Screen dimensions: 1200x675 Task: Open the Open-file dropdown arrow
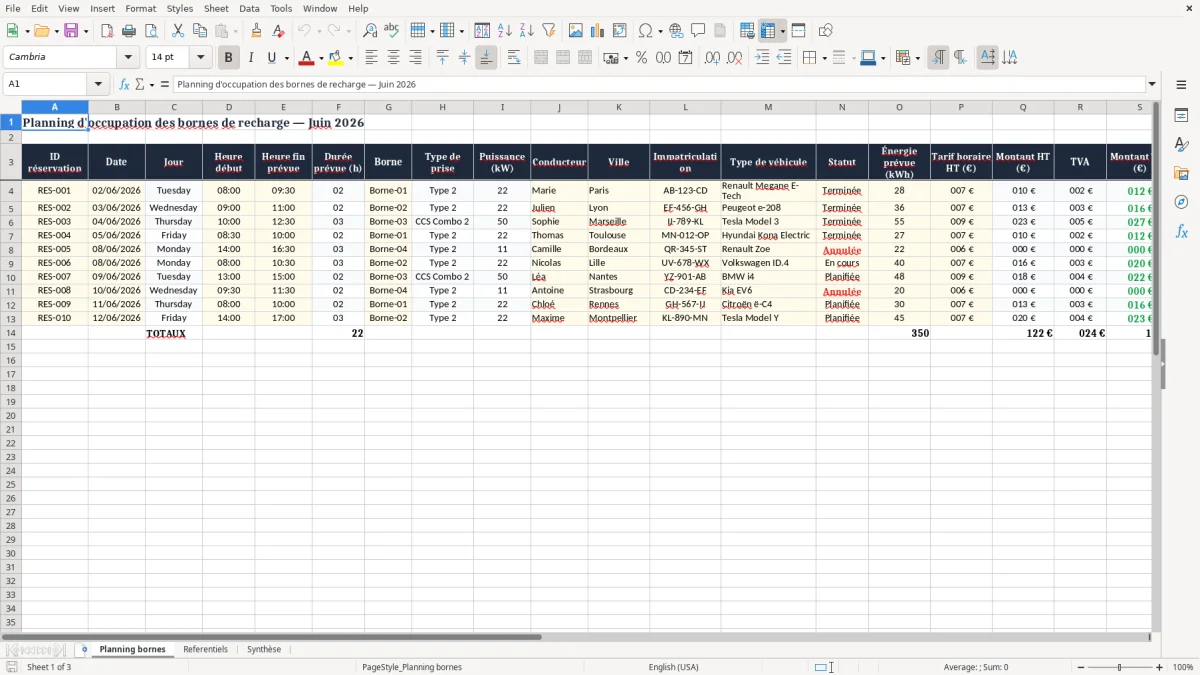(56, 31)
